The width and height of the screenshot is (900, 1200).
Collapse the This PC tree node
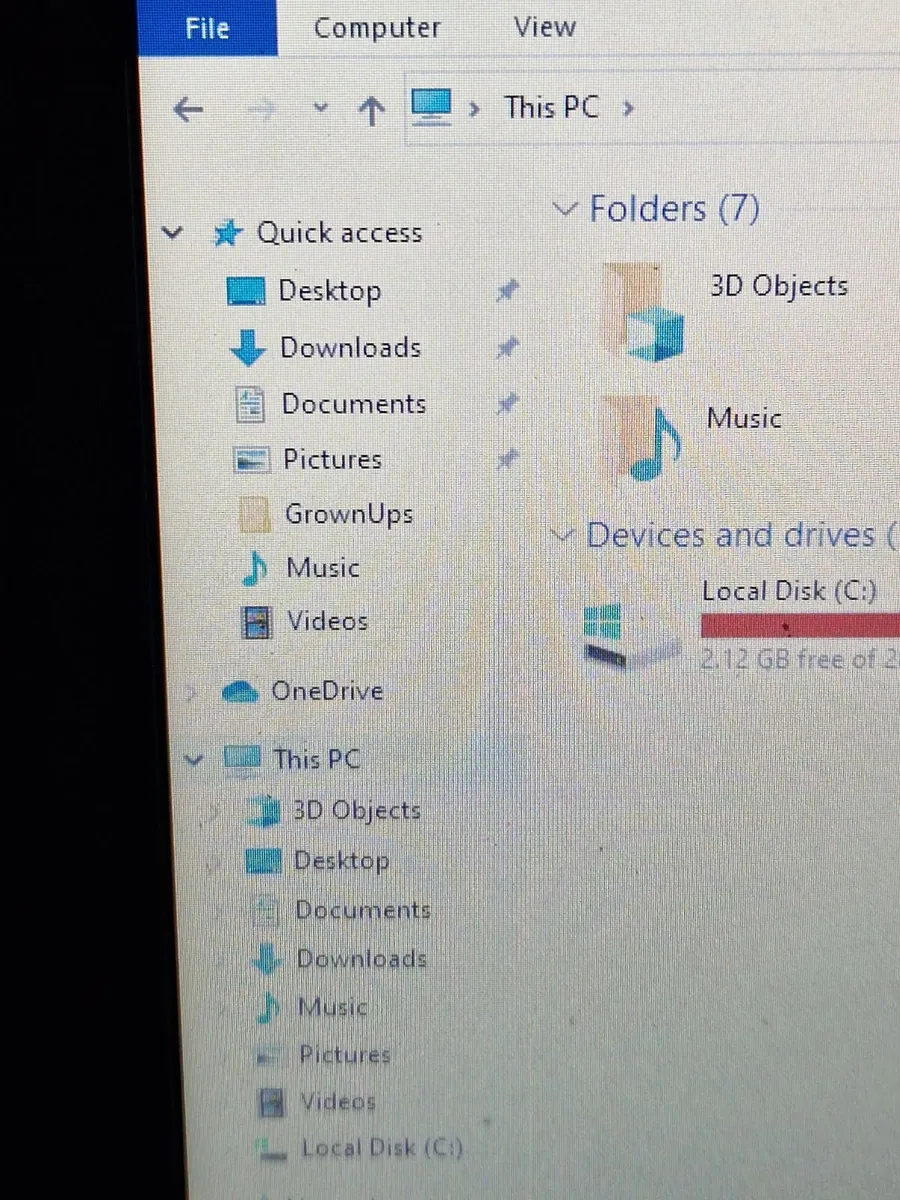point(194,759)
